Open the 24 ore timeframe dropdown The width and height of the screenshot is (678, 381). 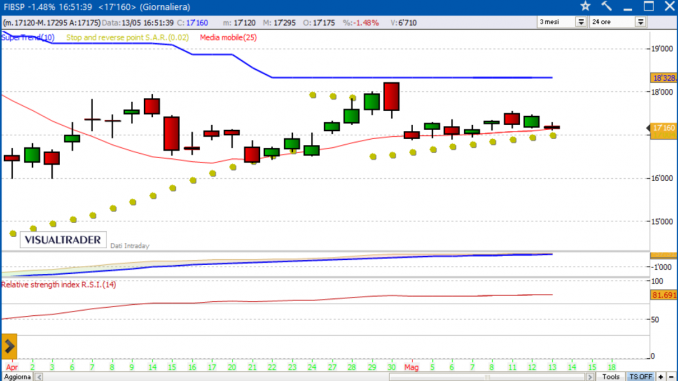pos(618,22)
